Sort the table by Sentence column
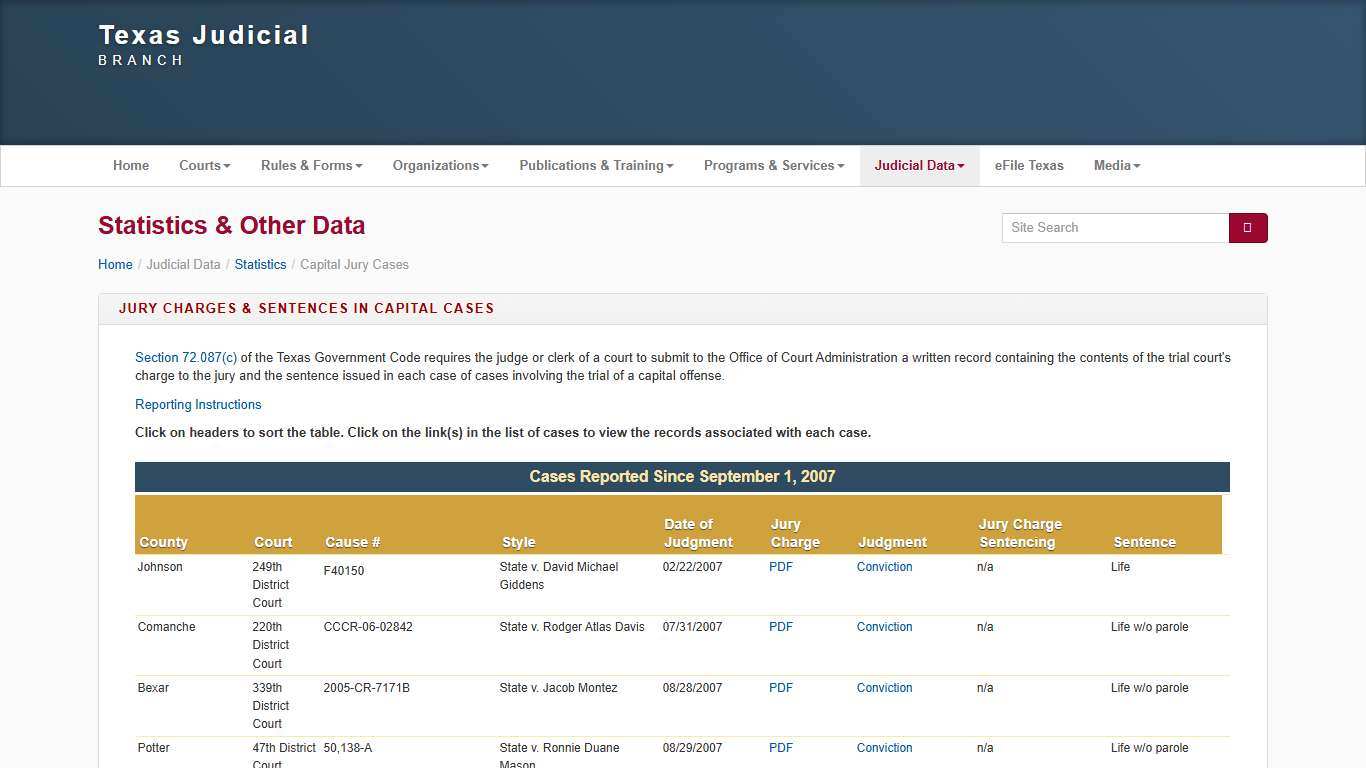This screenshot has height=768, width=1366. pos(1144,541)
